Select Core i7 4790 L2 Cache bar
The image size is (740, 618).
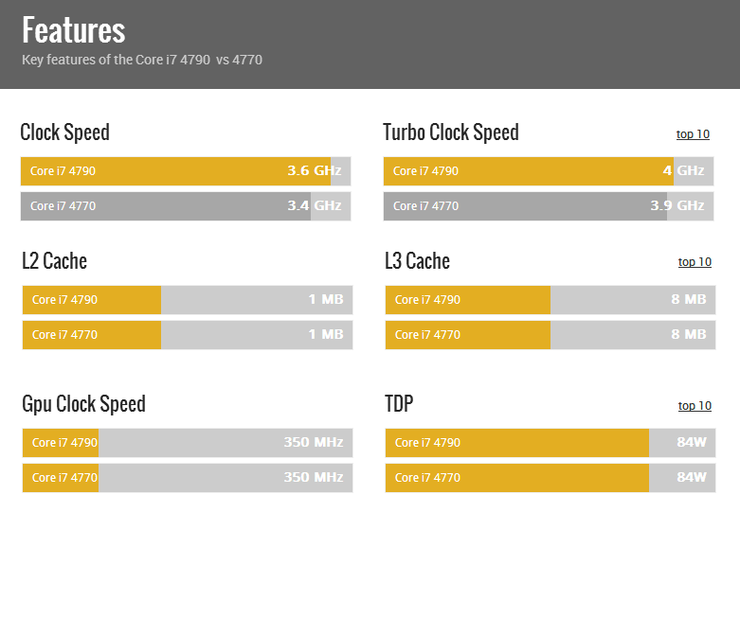point(187,300)
